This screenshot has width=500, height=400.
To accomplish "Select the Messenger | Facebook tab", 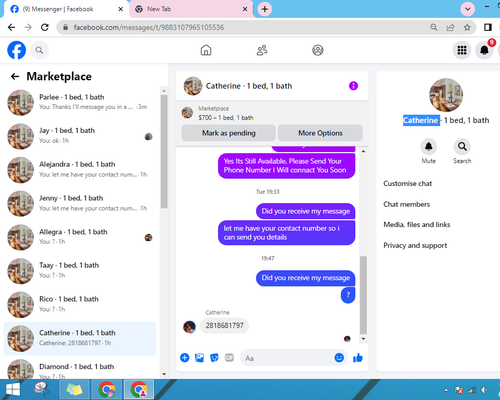I will (x=65, y=9).
